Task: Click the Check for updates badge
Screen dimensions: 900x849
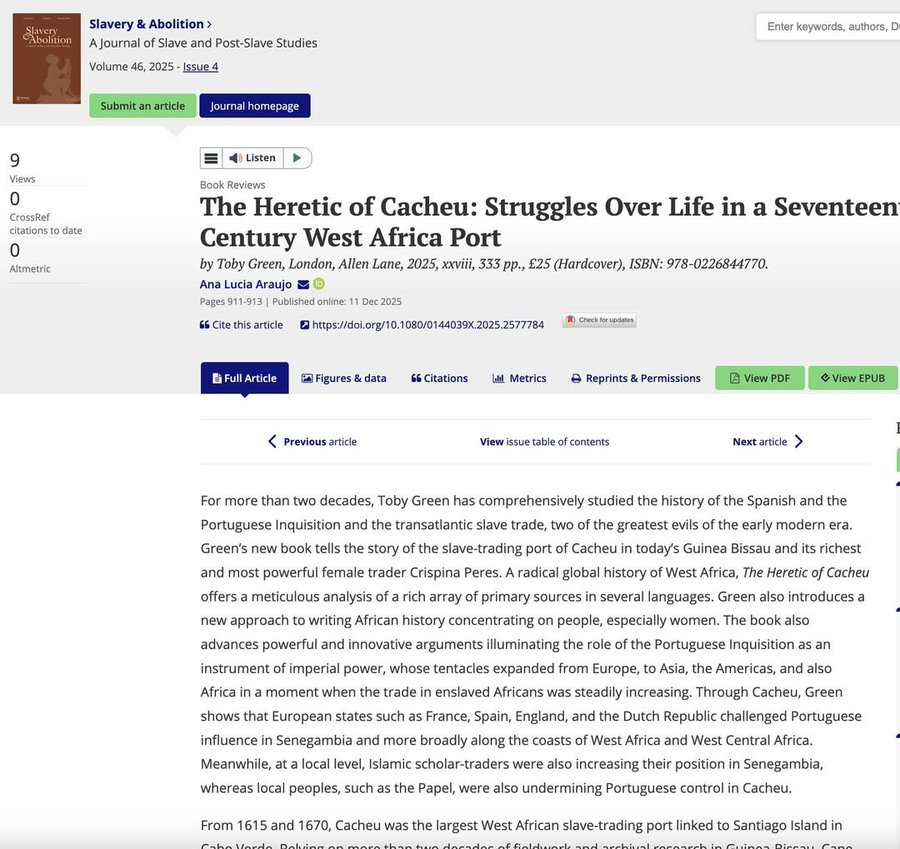Action: [x=599, y=321]
